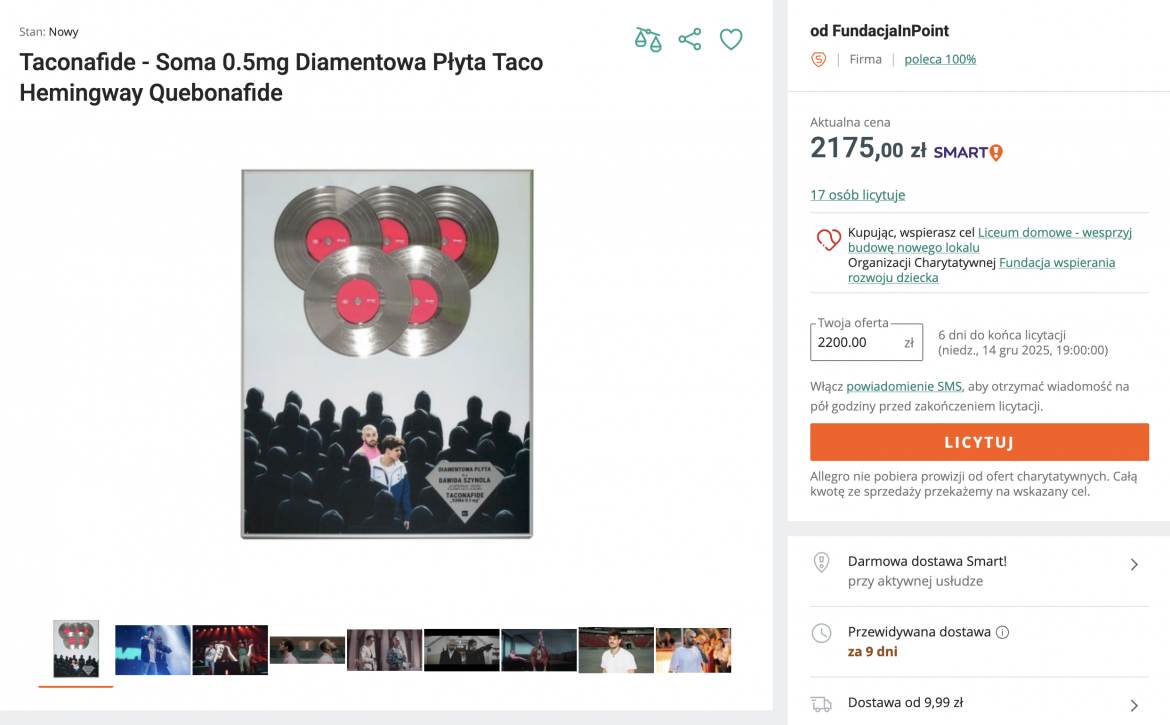Image resolution: width=1170 pixels, height=725 pixels.
Task: Open the 17 osób licytuje link
Action: click(x=857, y=195)
